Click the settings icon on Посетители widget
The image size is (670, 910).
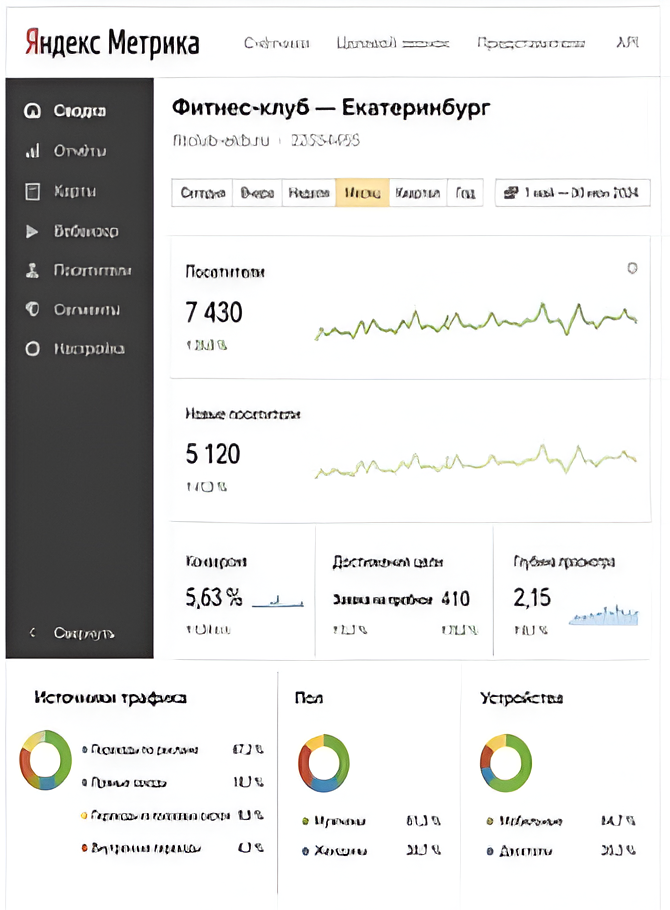631,268
